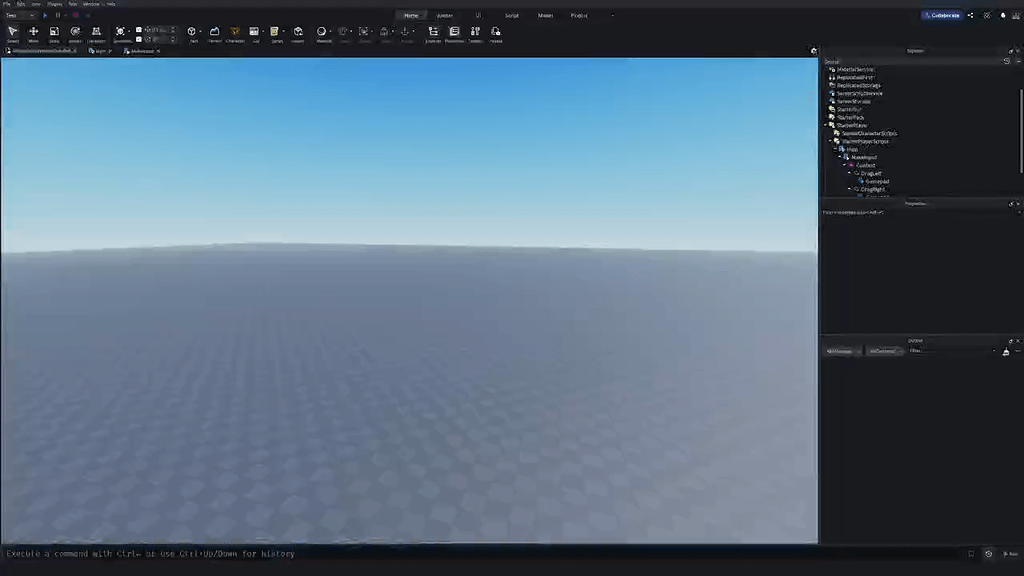
Task: Switch to the Home ribbon tab
Action: pos(411,15)
